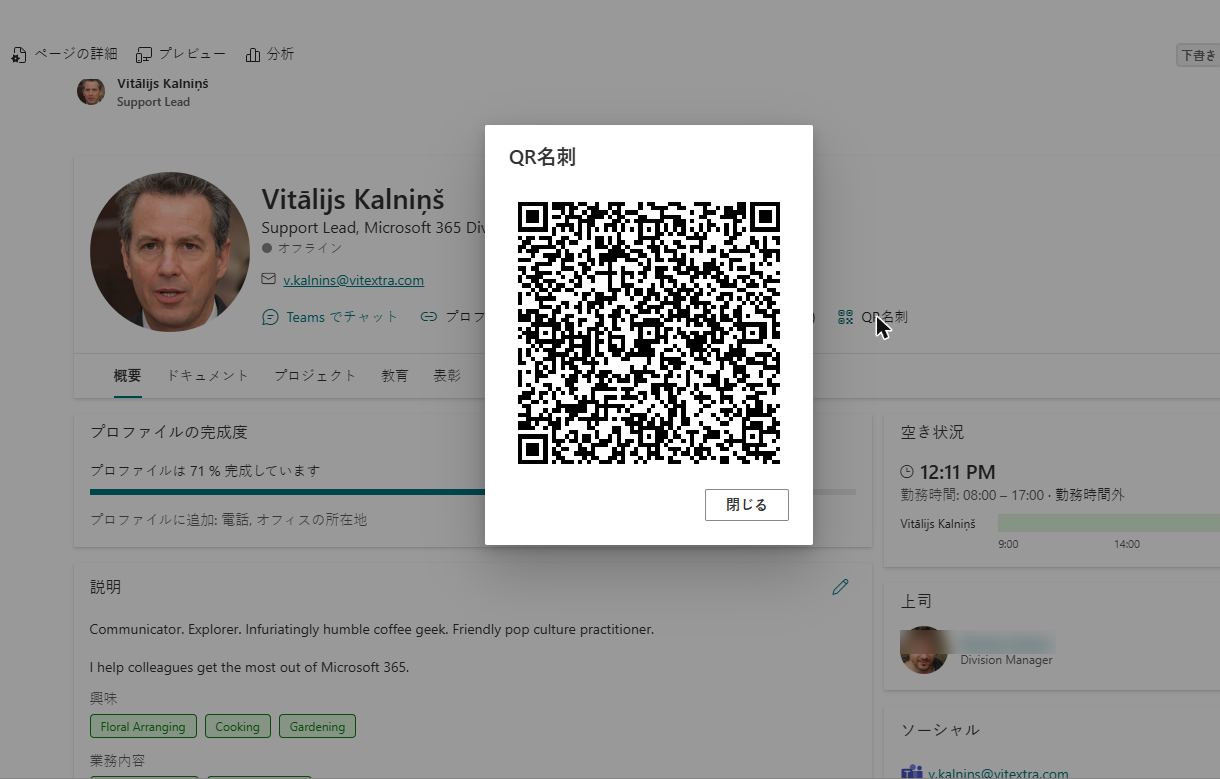Open プレビュー in the top toolbar
Viewport: 1220px width, 779px height.
pos(181,54)
